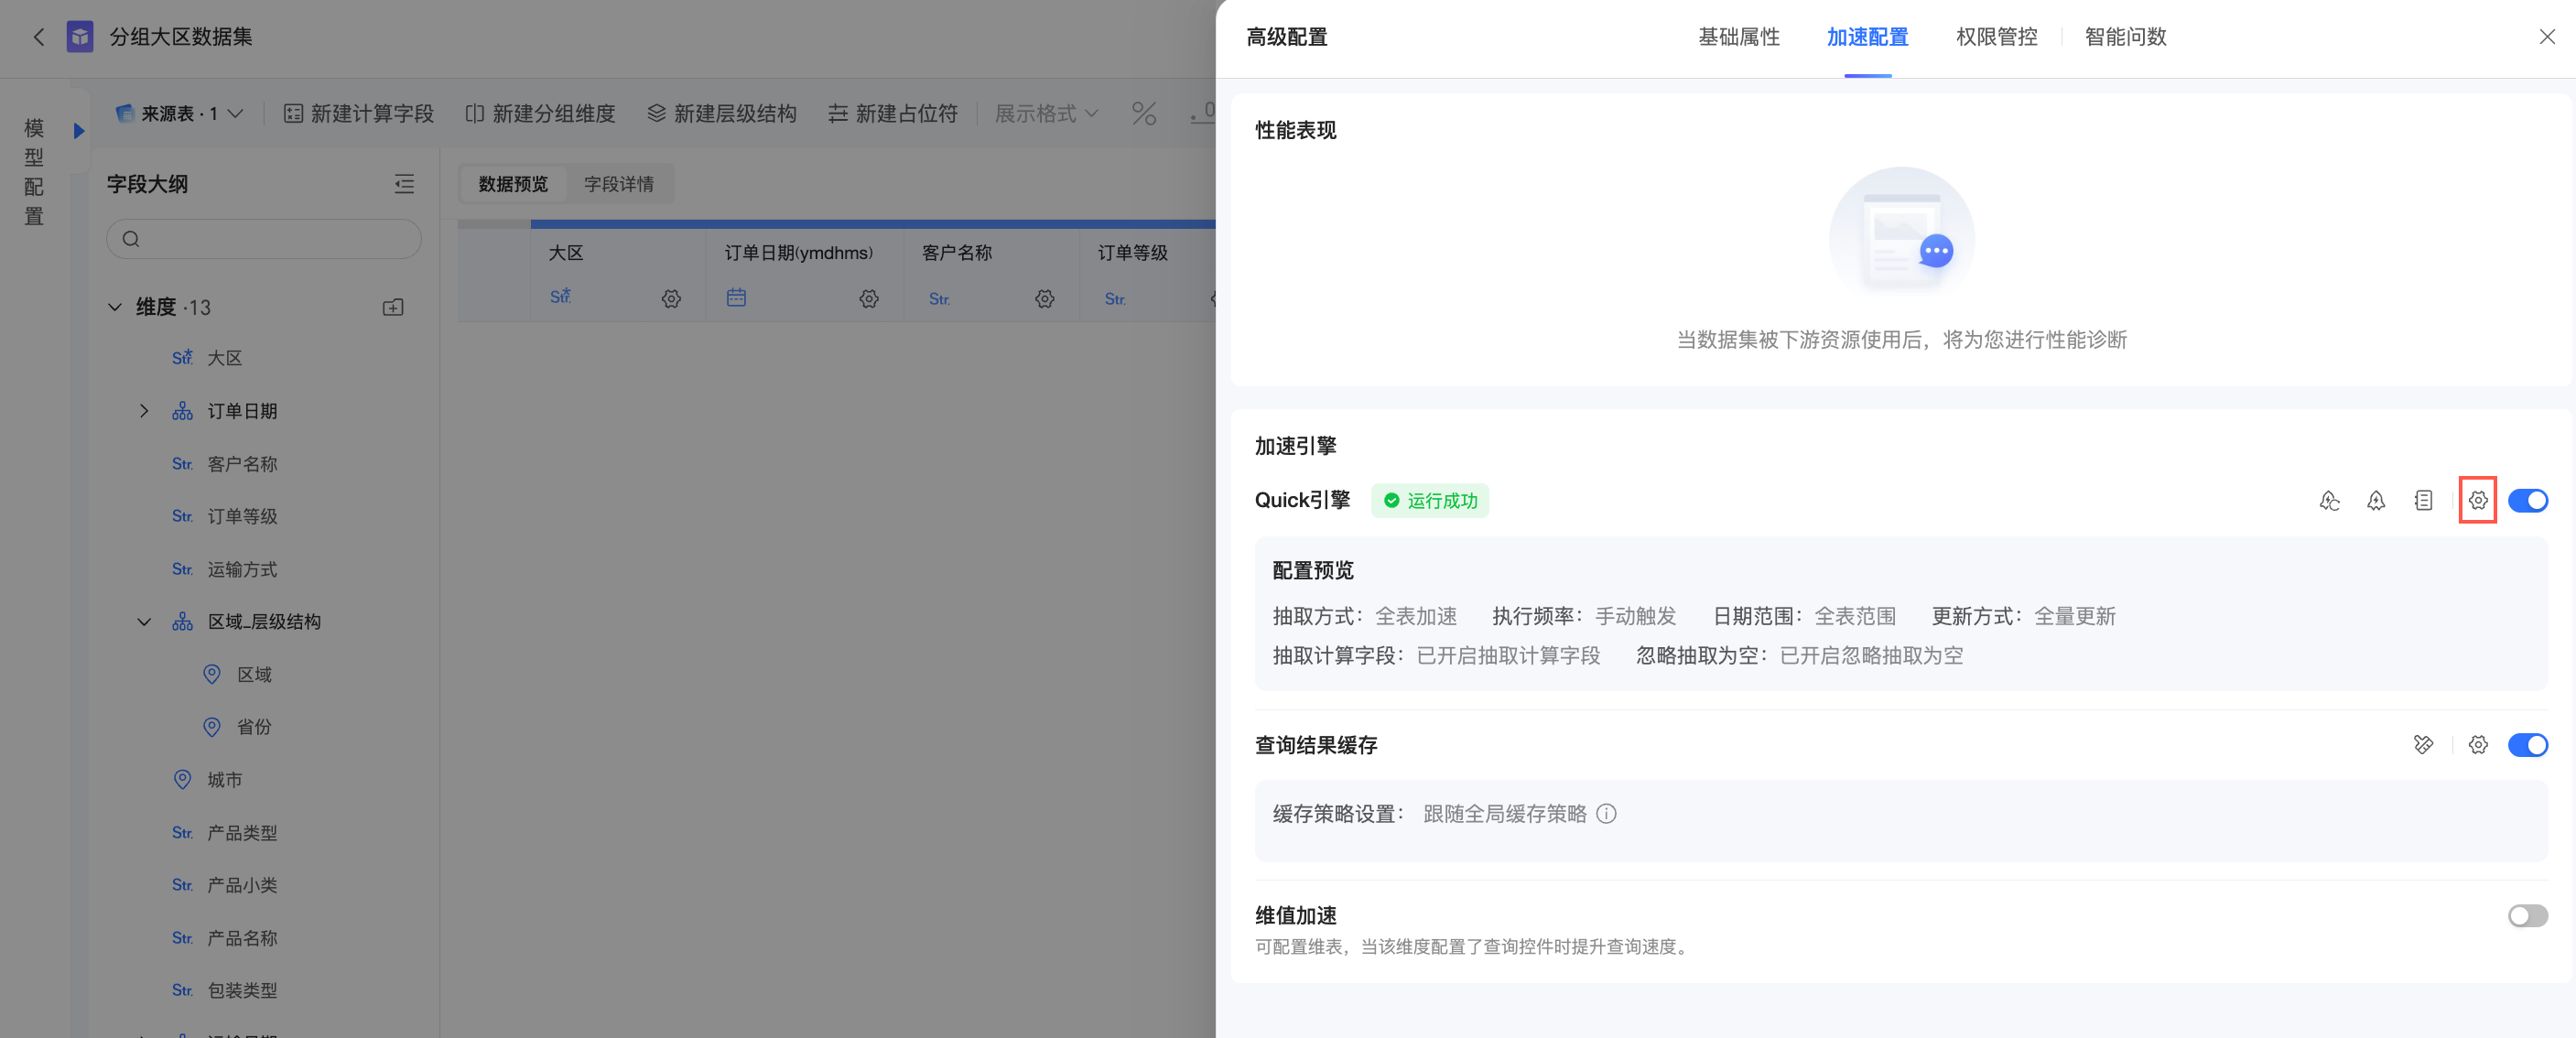Switch to the 基础属性 tab
2576x1038 pixels.
point(1738,37)
